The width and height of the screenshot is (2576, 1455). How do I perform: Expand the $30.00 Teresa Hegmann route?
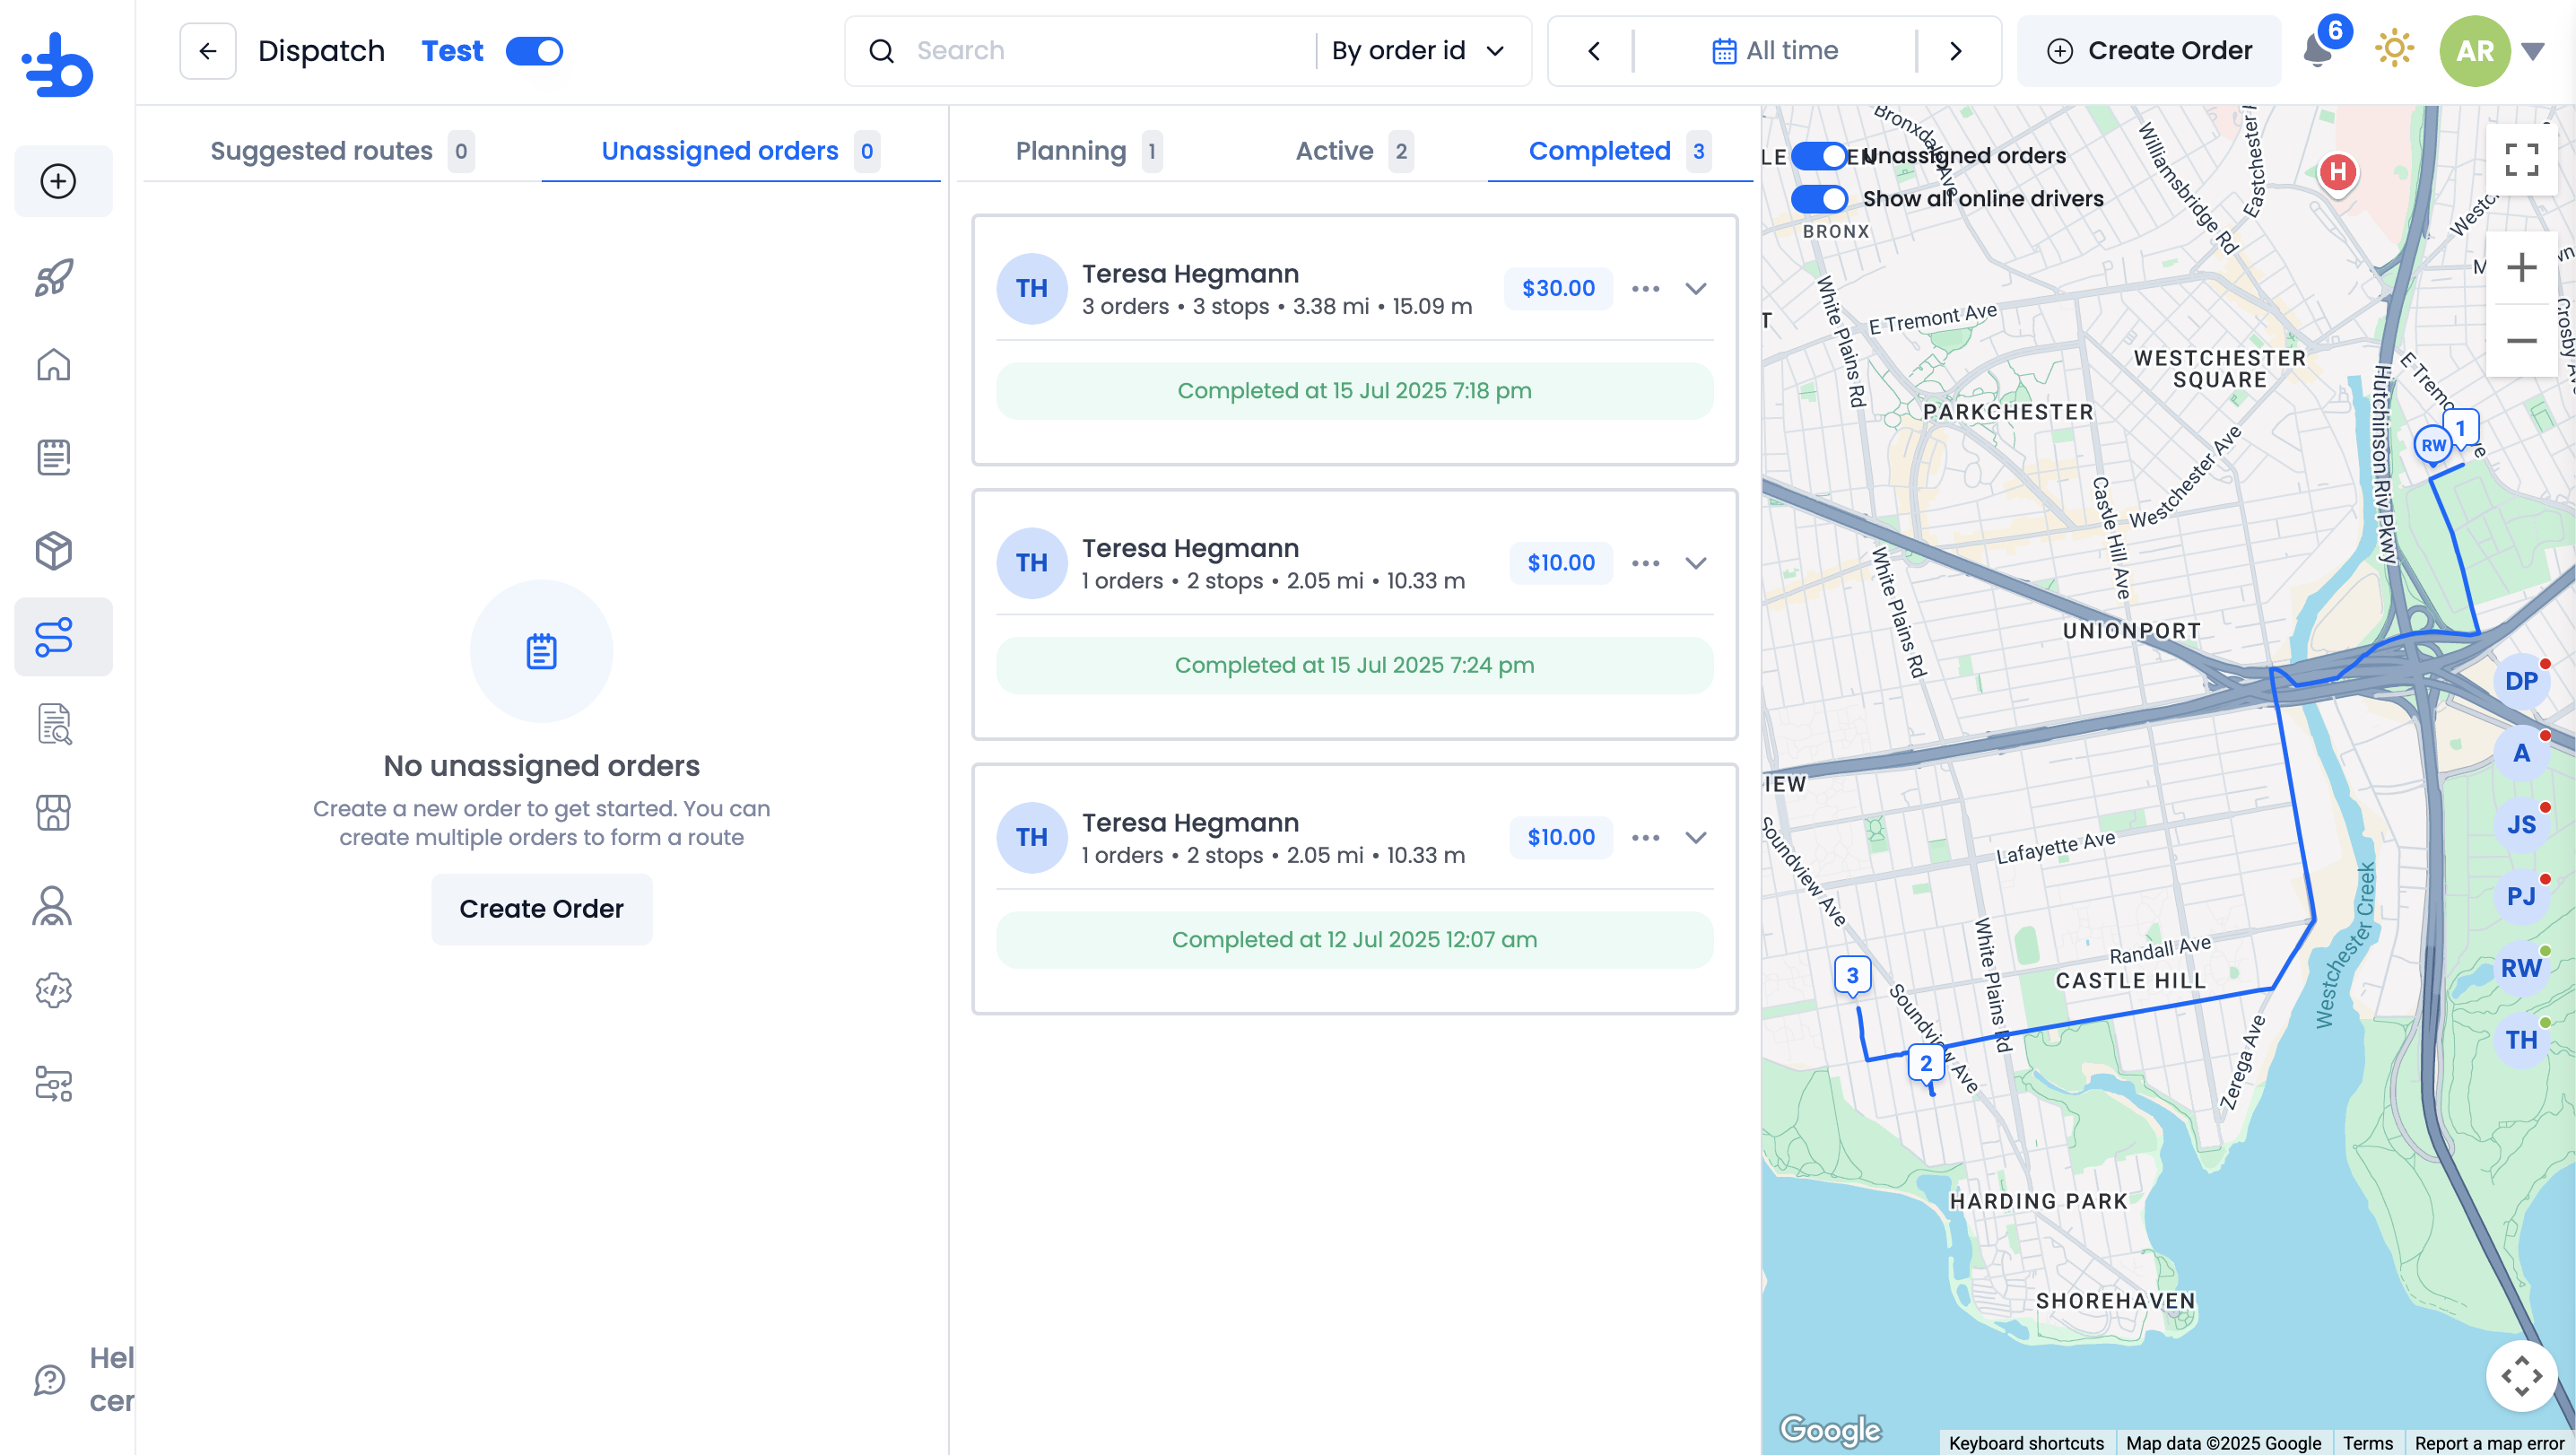[x=1696, y=289]
